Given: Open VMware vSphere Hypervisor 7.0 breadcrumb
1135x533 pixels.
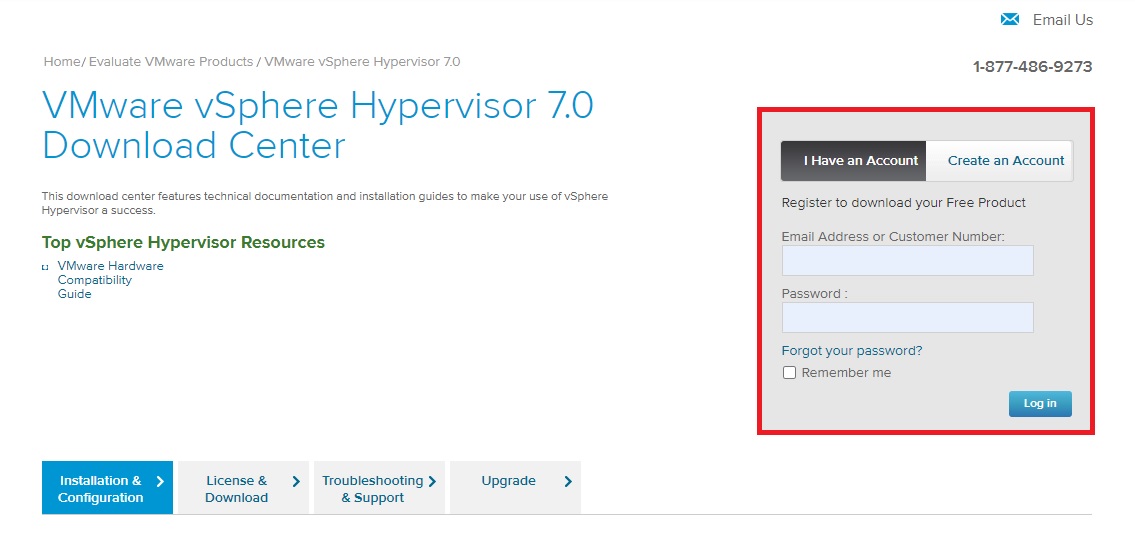Looking at the screenshot, I should click(362, 62).
